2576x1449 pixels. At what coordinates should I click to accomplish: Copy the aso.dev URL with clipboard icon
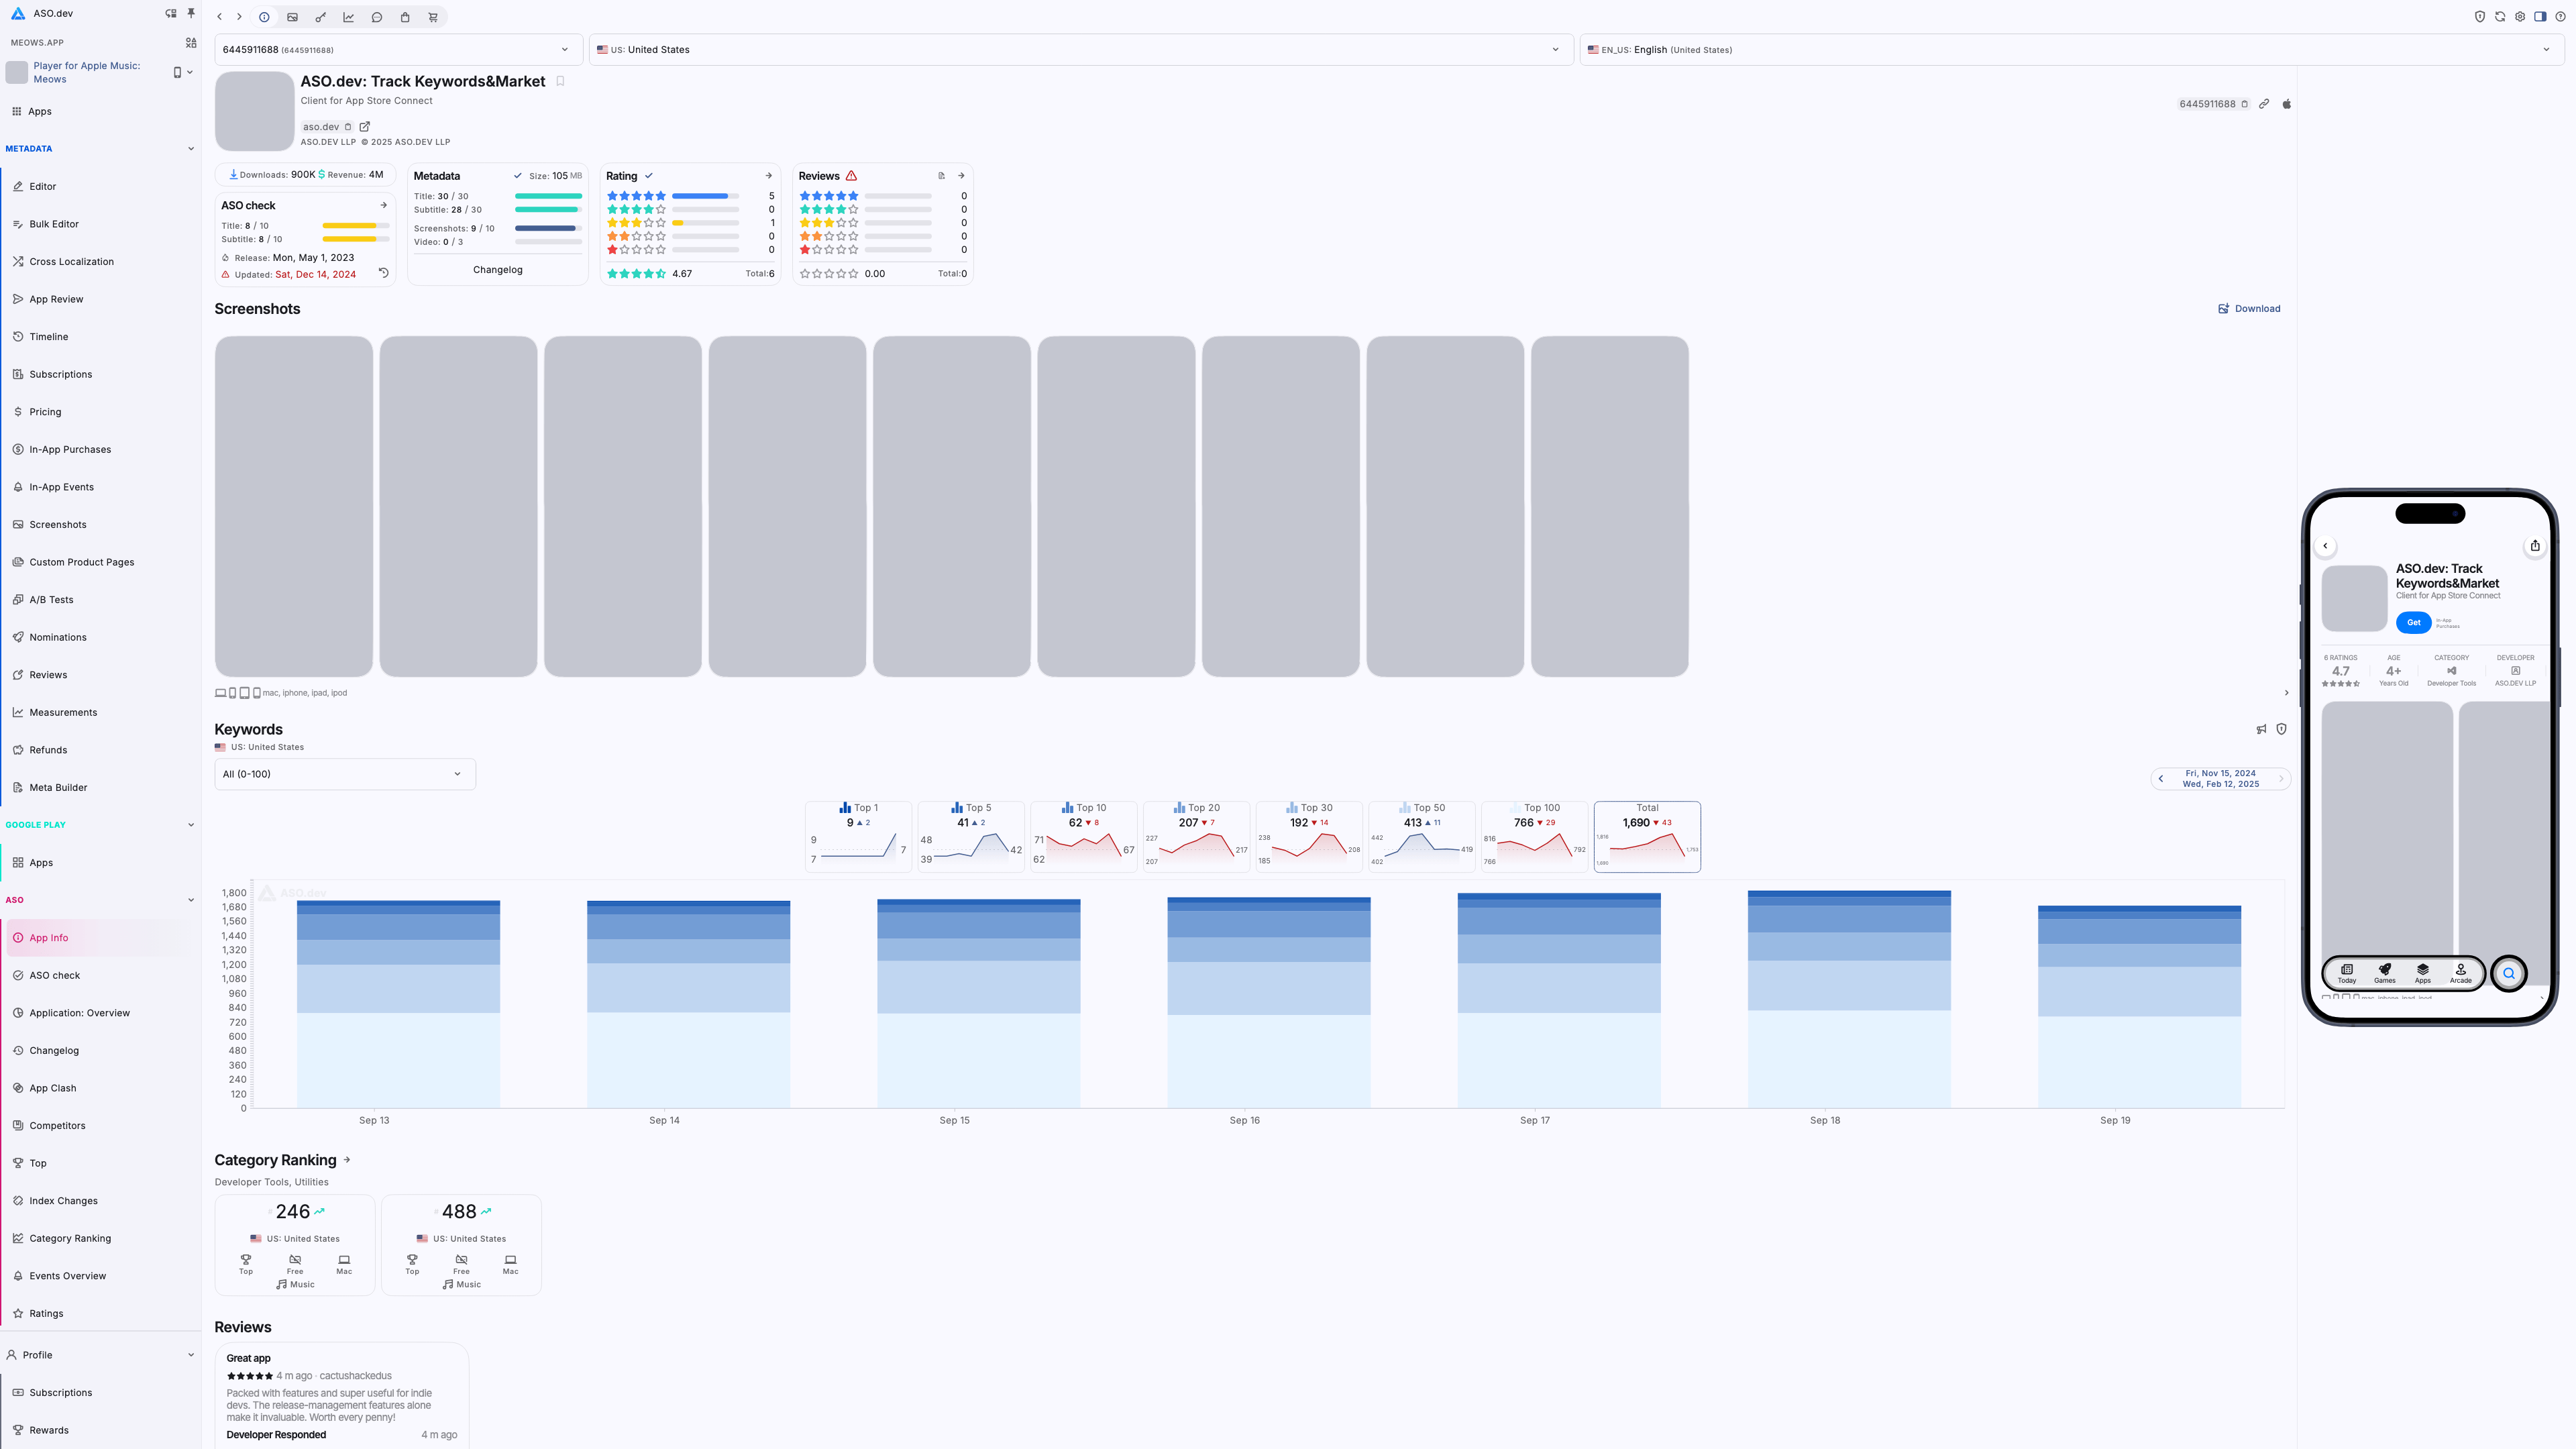pos(348,127)
